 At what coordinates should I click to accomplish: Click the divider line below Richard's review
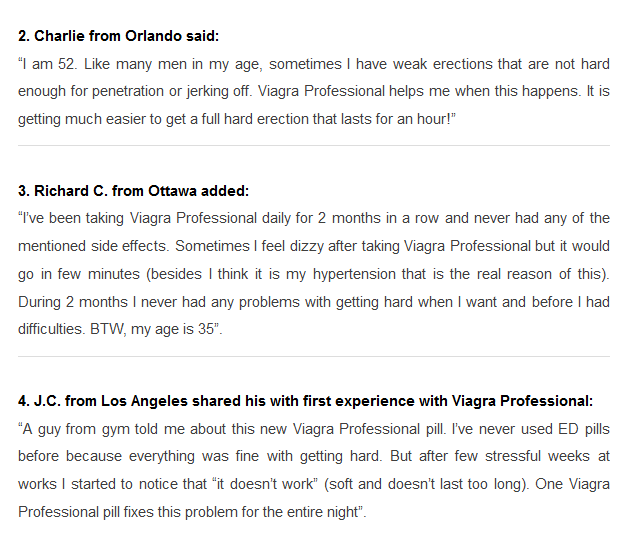(x=314, y=356)
